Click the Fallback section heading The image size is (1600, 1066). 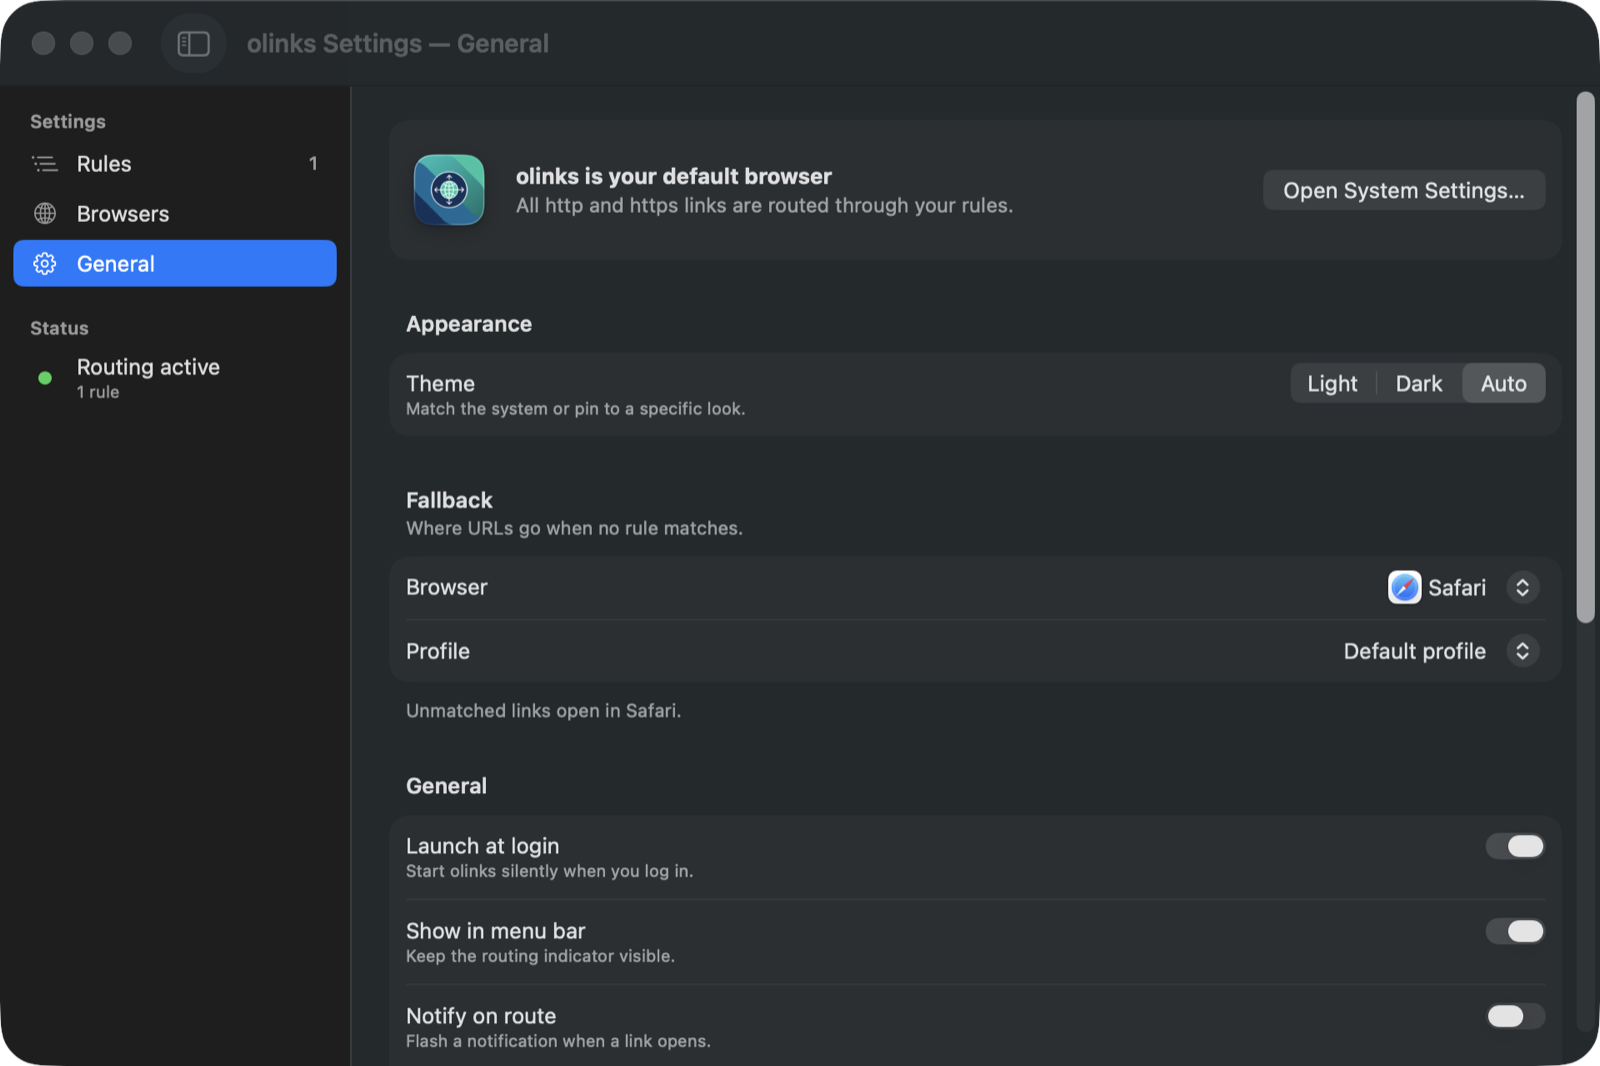[449, 500]
